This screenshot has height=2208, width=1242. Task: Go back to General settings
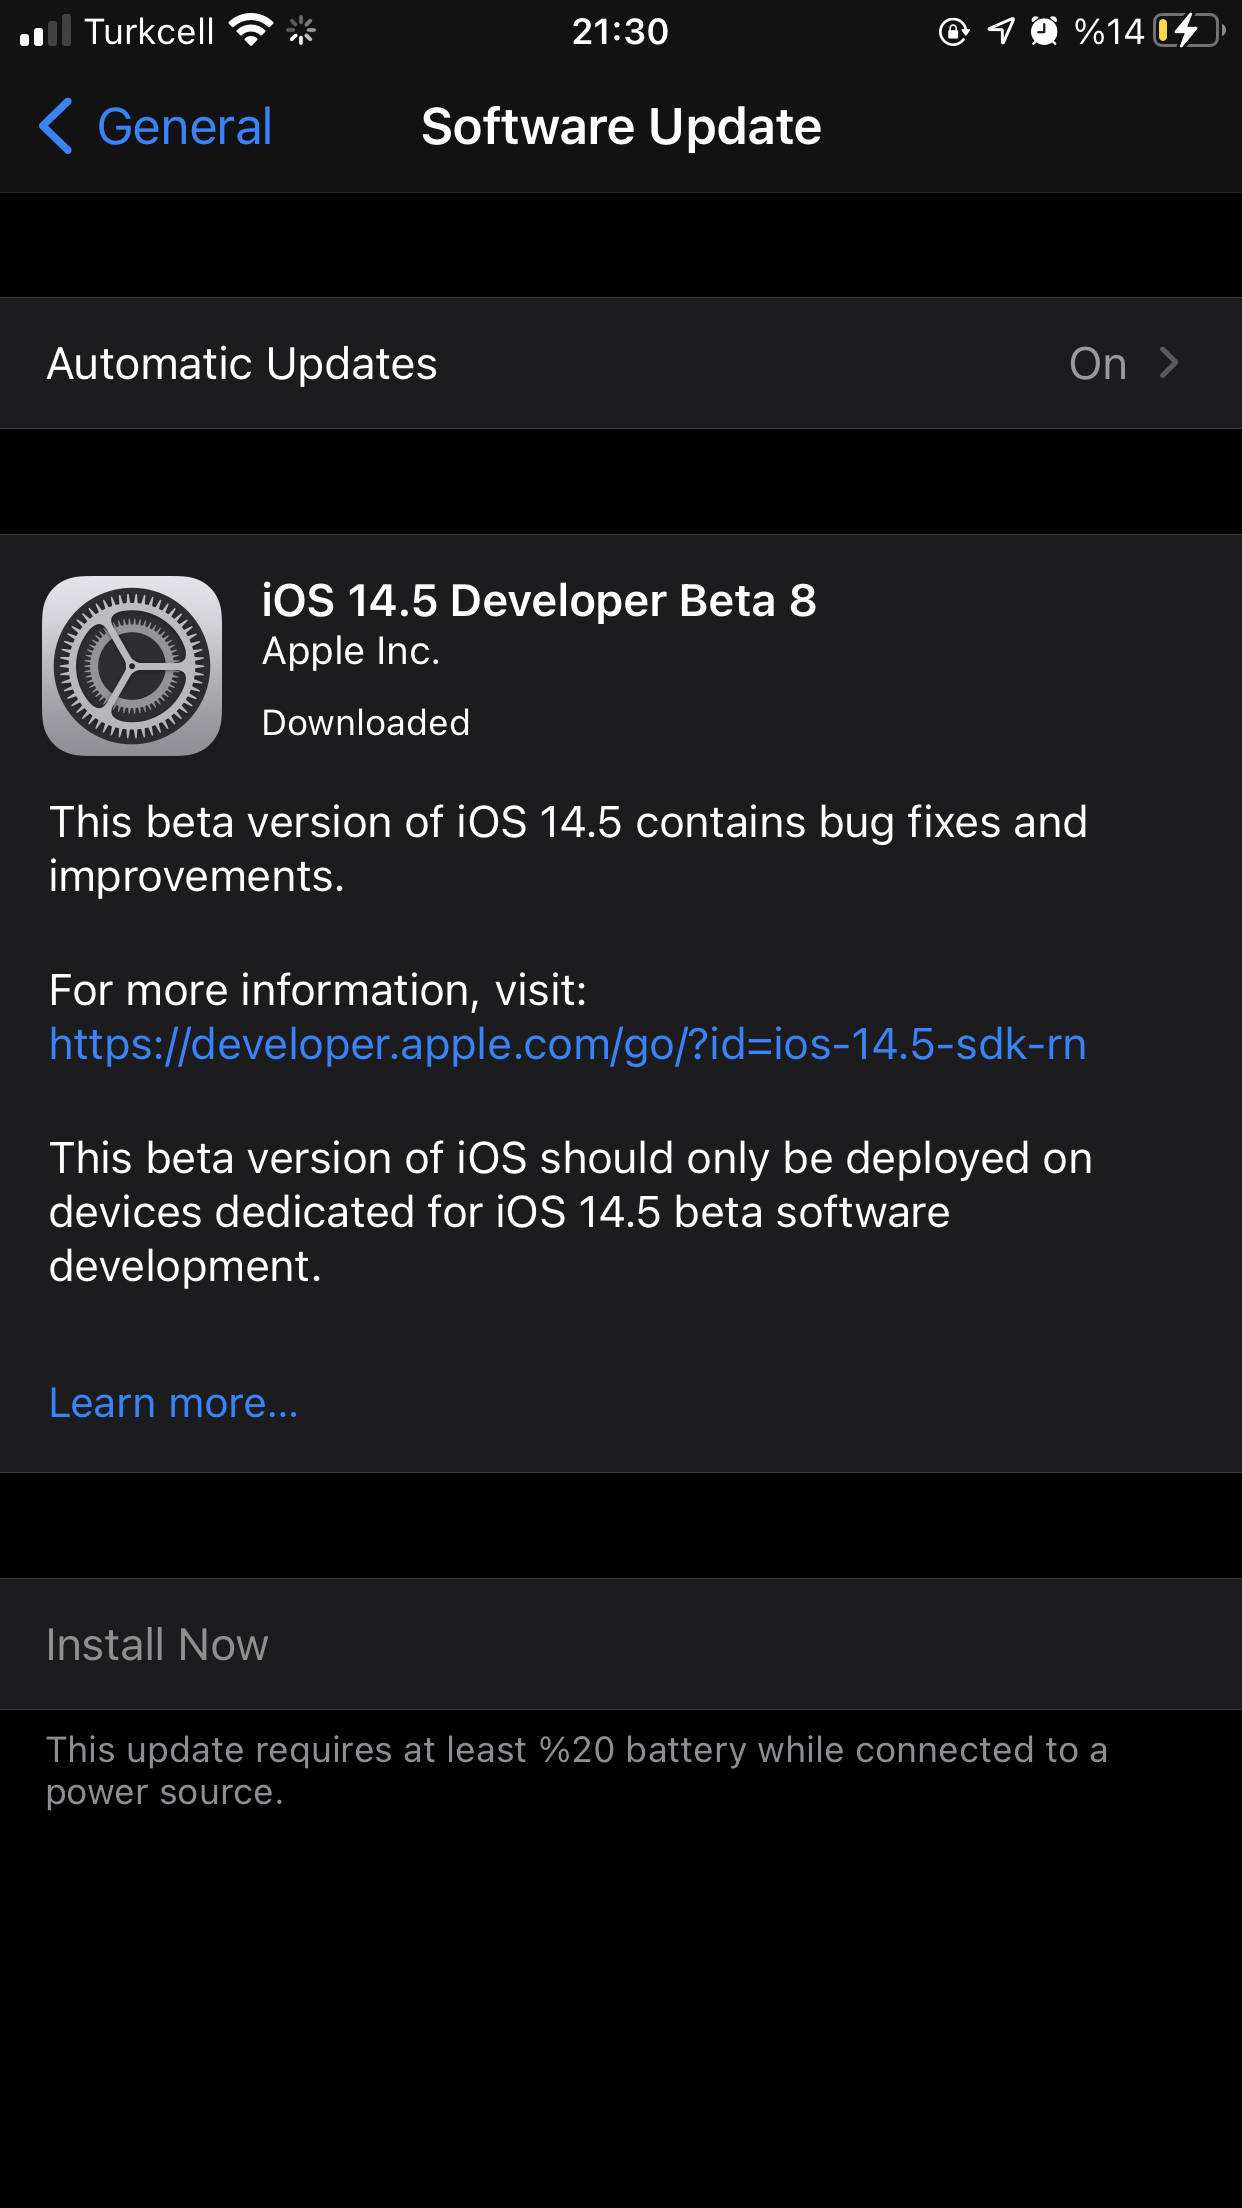[x=155, y=127]
